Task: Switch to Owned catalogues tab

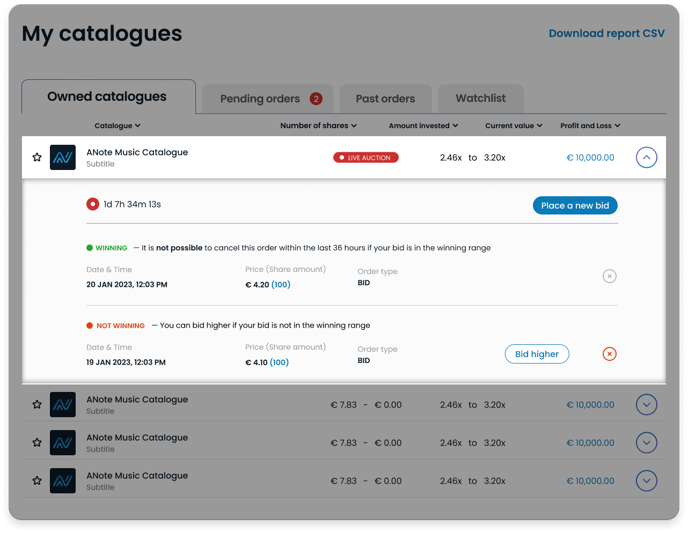Action: pyautogui.click(x=108, y=97)
